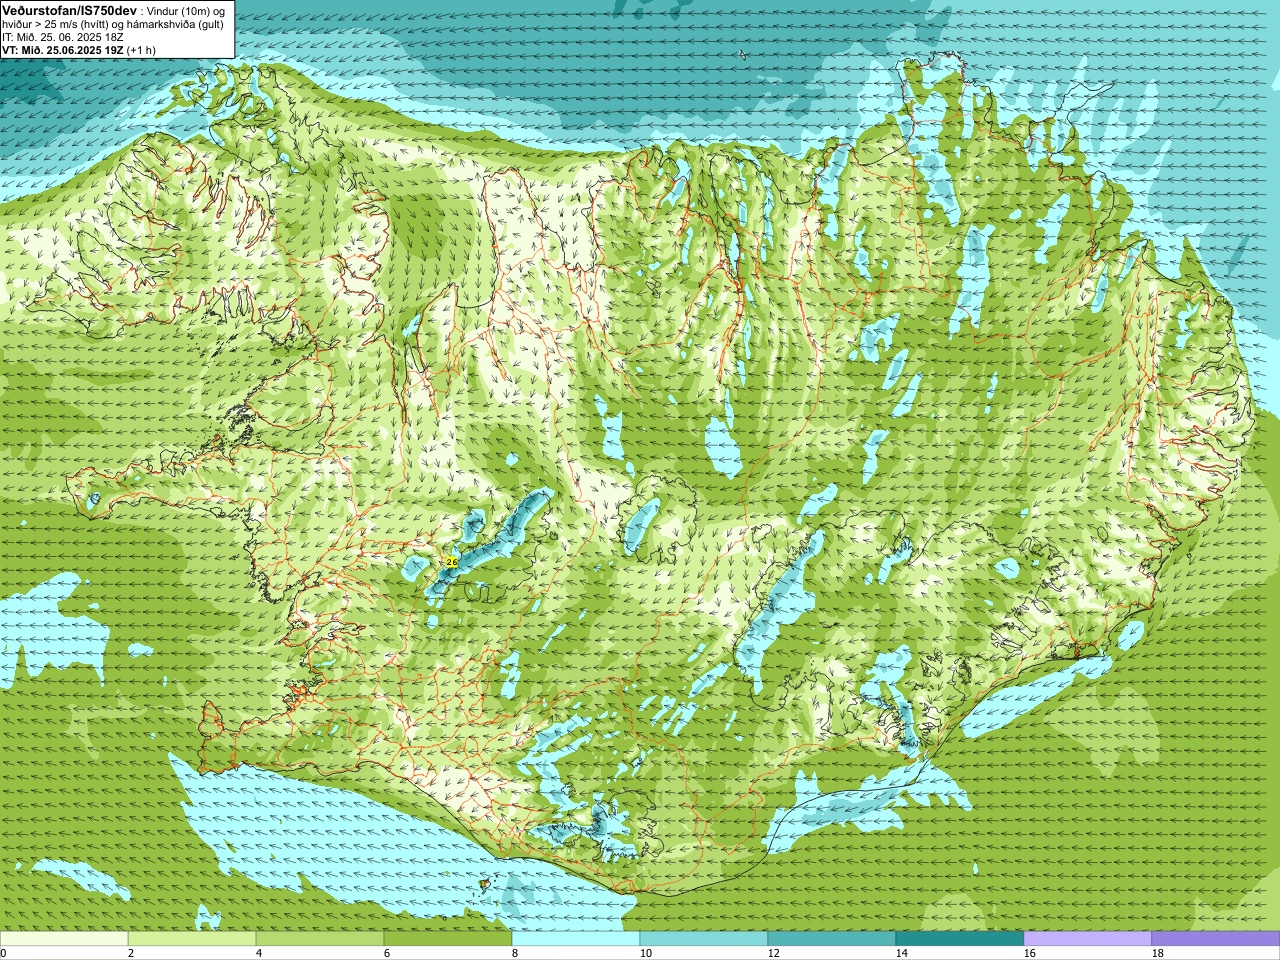
Task: Click the "Vindur (10m) og" label
Action: point(186,10)
